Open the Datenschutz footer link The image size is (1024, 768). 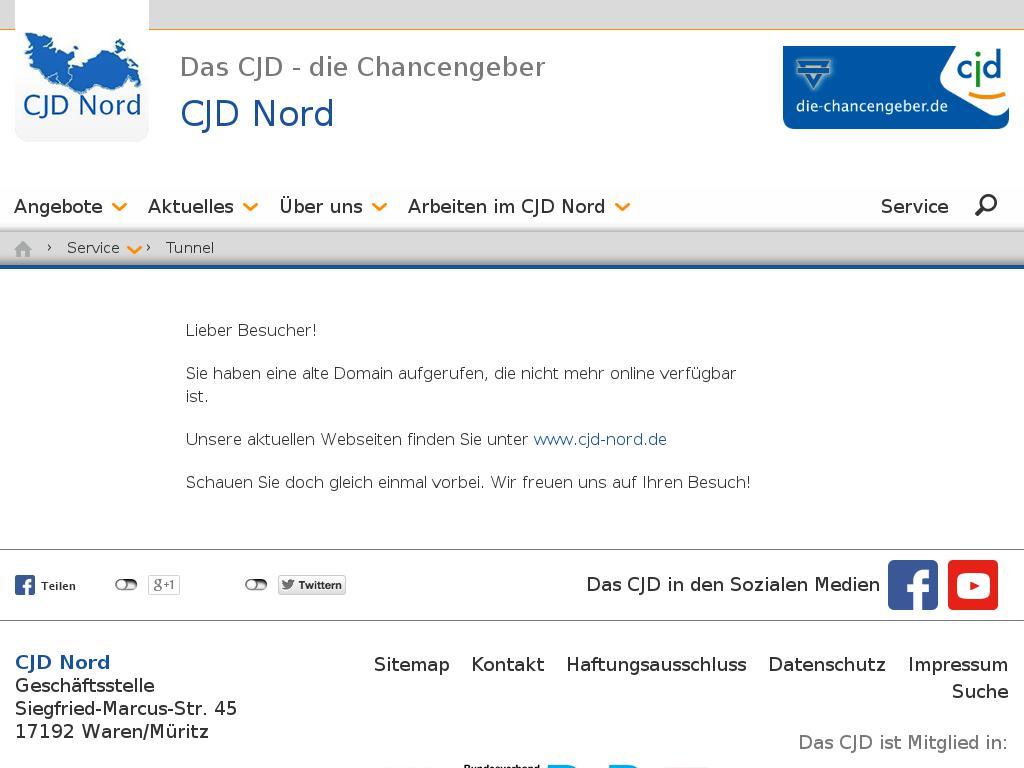[x=827, y=664]
